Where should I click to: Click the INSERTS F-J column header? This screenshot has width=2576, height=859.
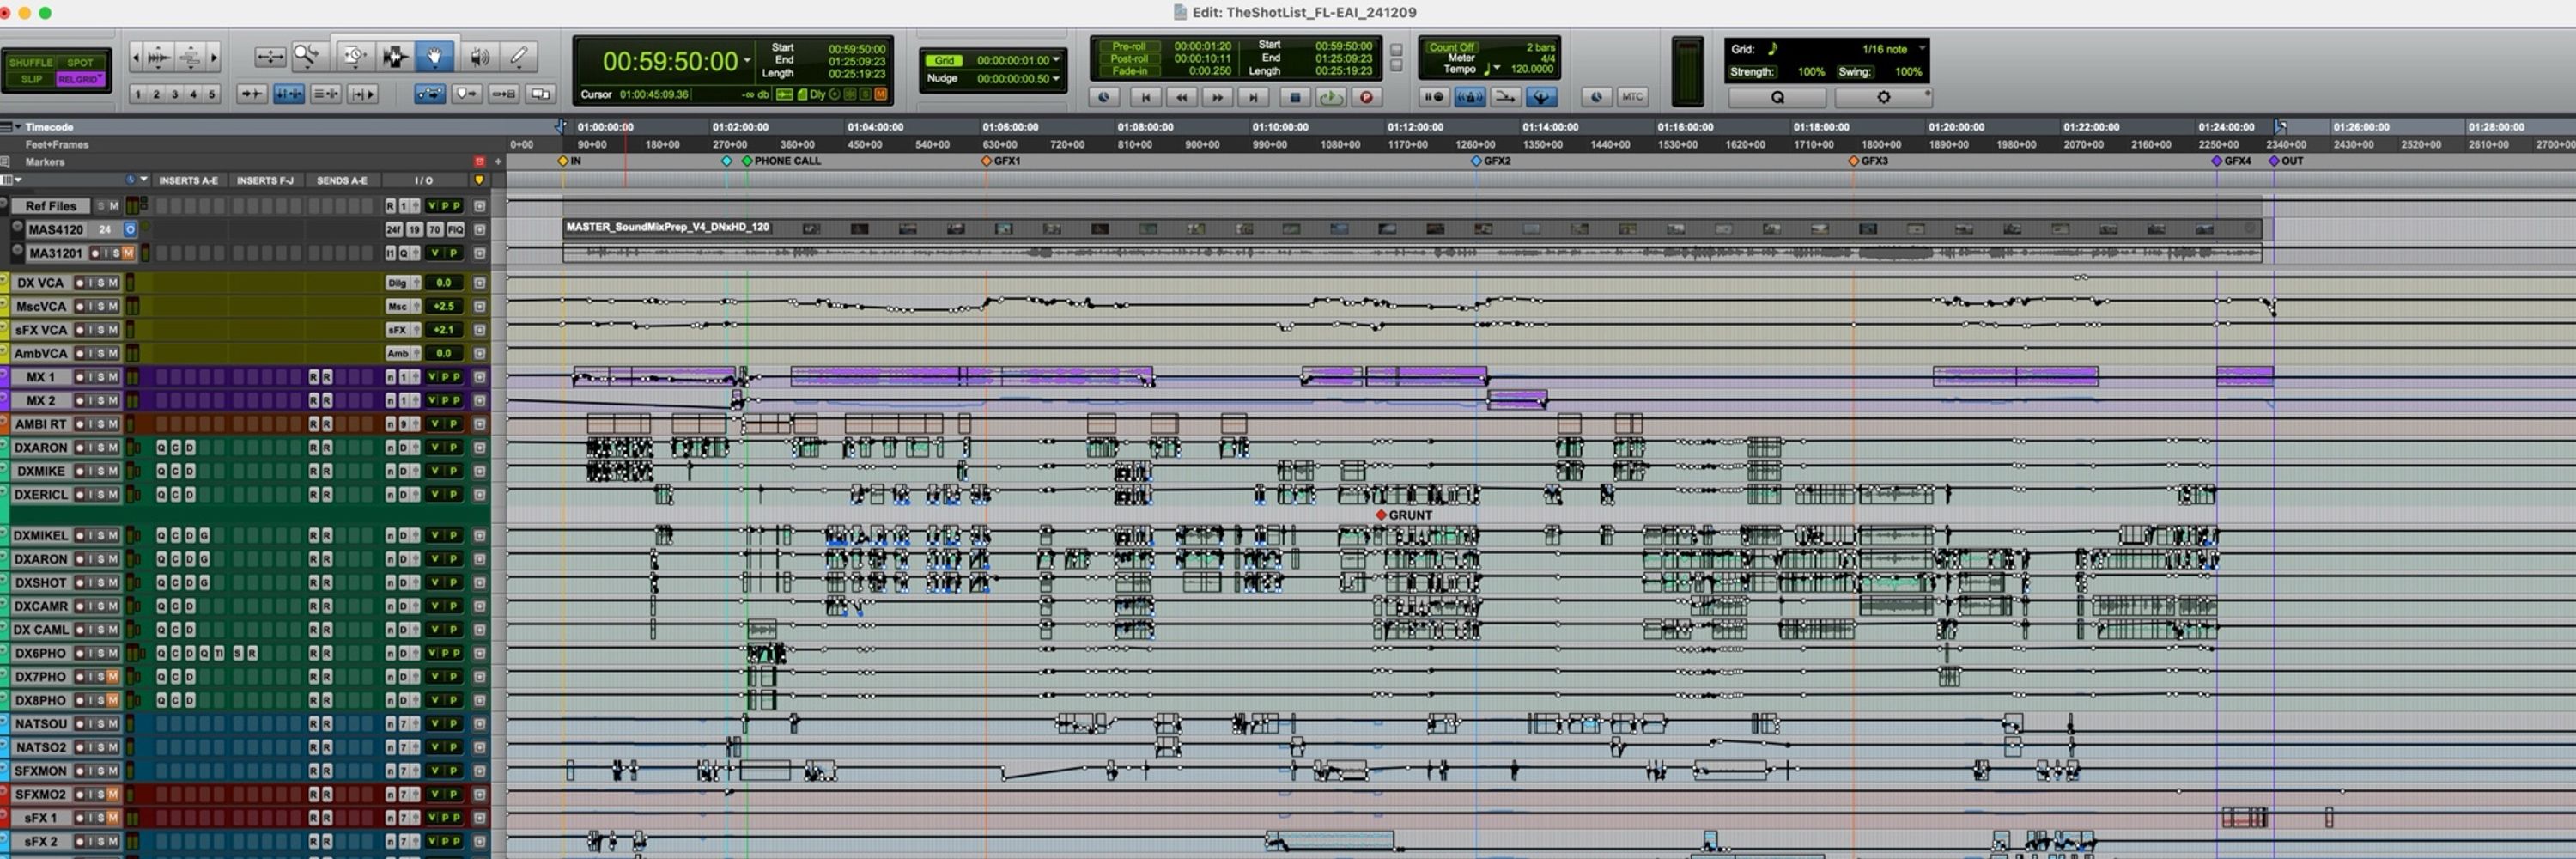click(x=265, y=180)
